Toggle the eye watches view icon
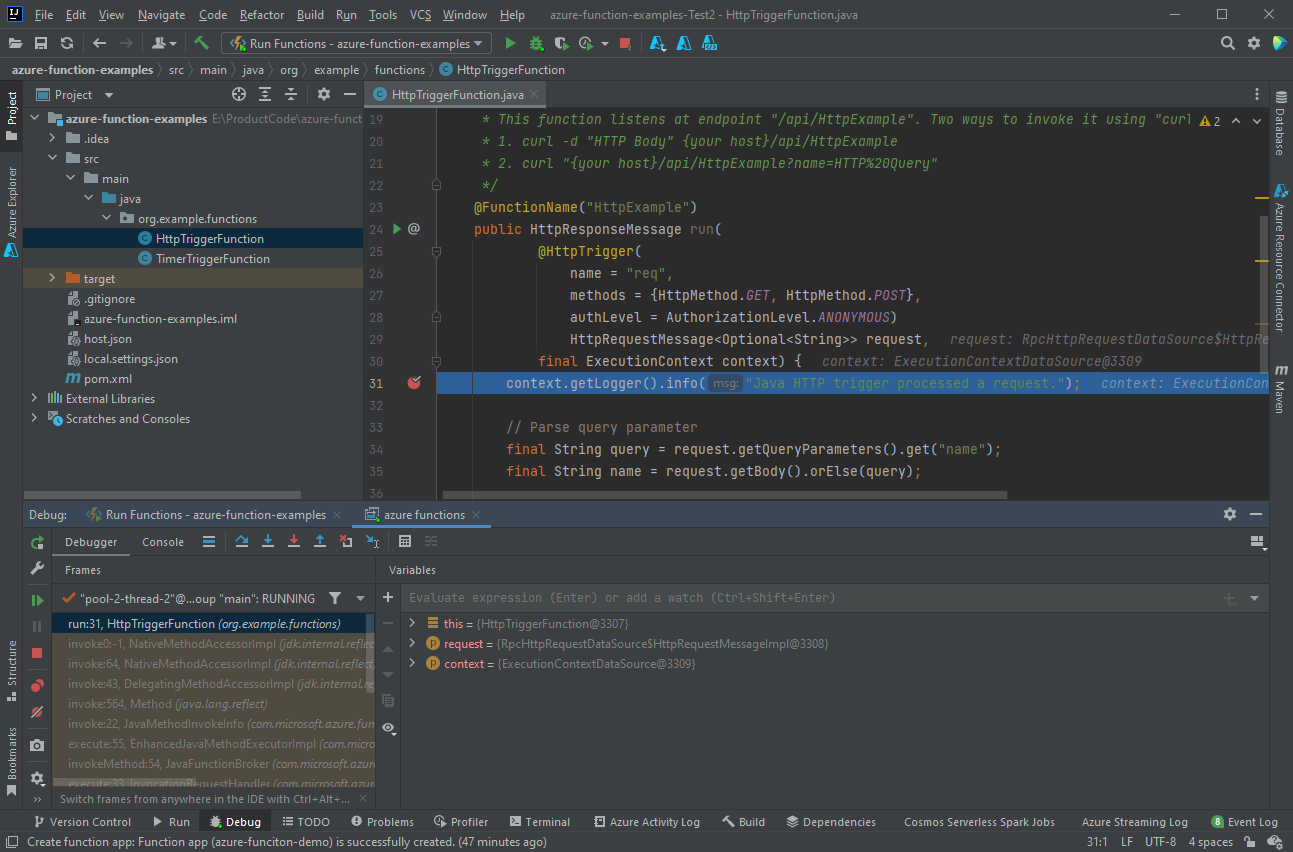 pos(388,728)
